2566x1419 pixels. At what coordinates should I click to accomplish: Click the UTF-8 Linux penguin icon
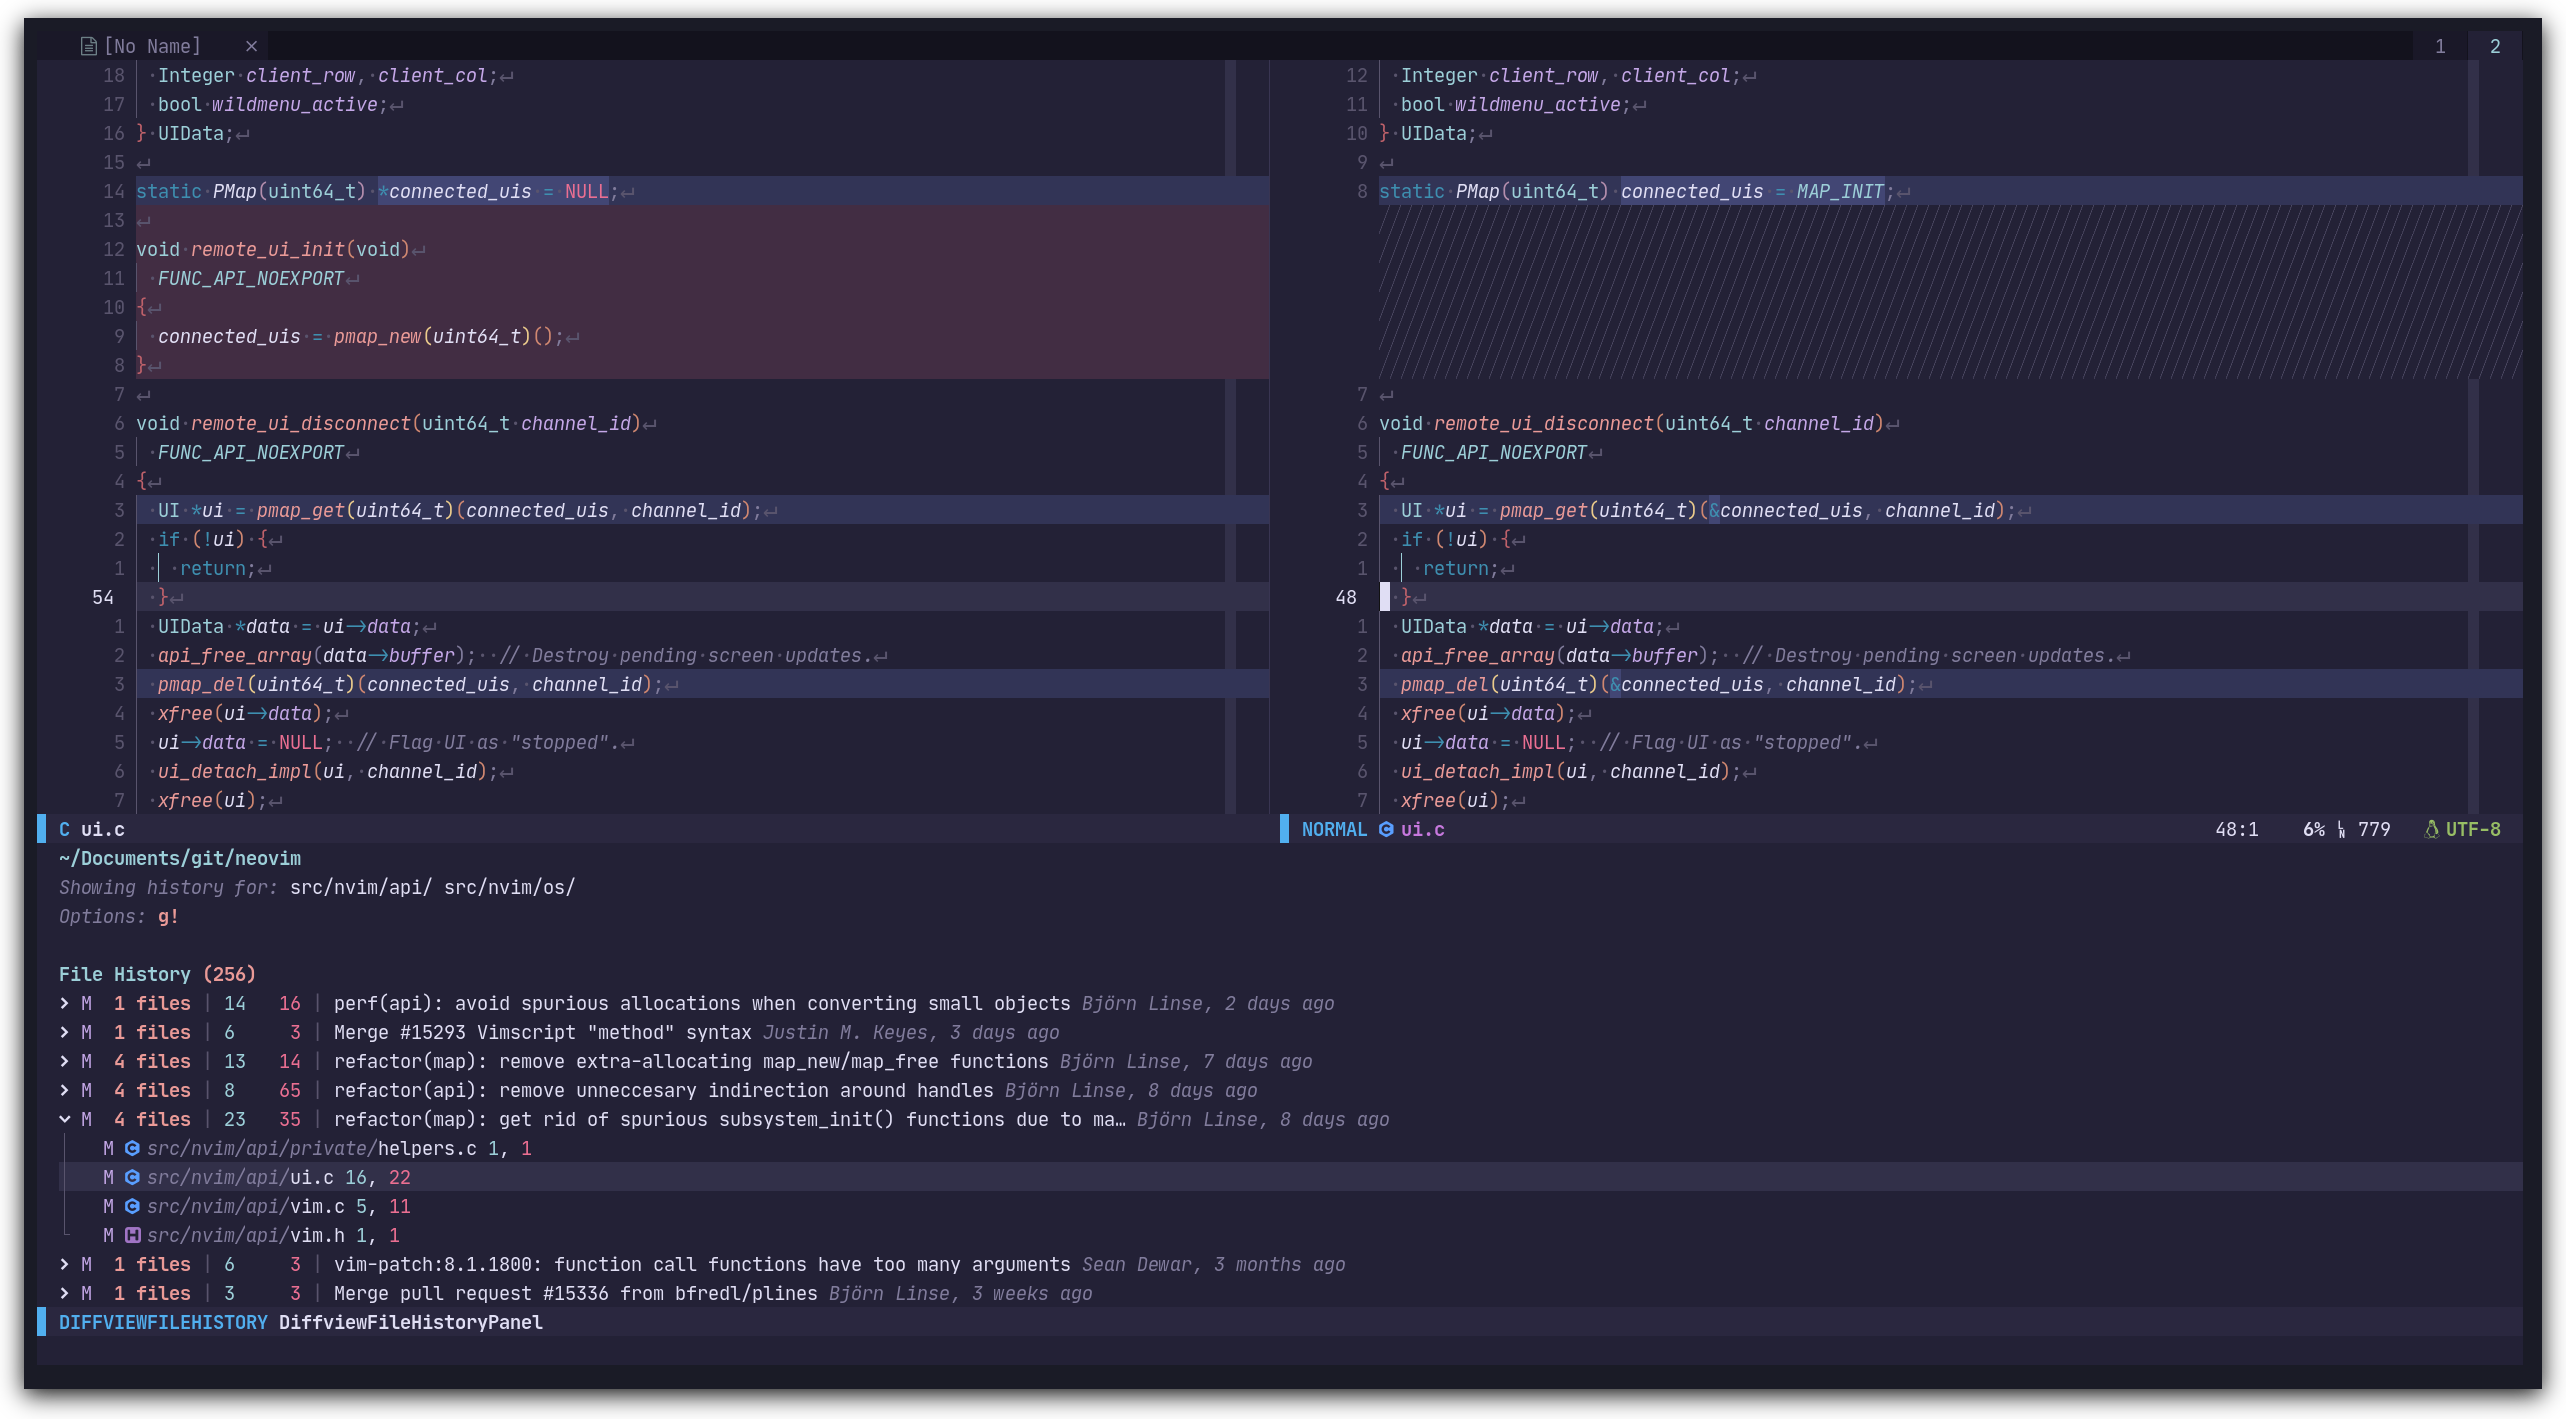click(x=2431, y=829)
